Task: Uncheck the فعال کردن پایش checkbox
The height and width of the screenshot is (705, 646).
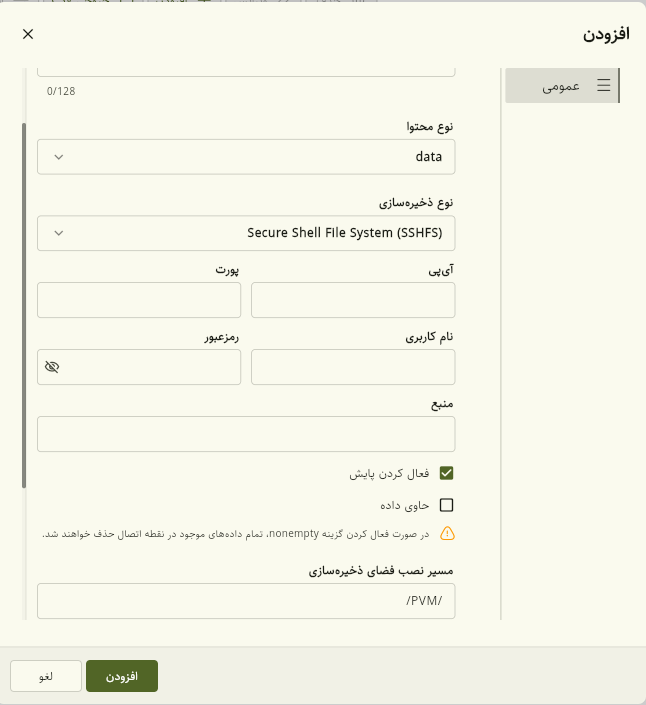Action: point(446,473)
